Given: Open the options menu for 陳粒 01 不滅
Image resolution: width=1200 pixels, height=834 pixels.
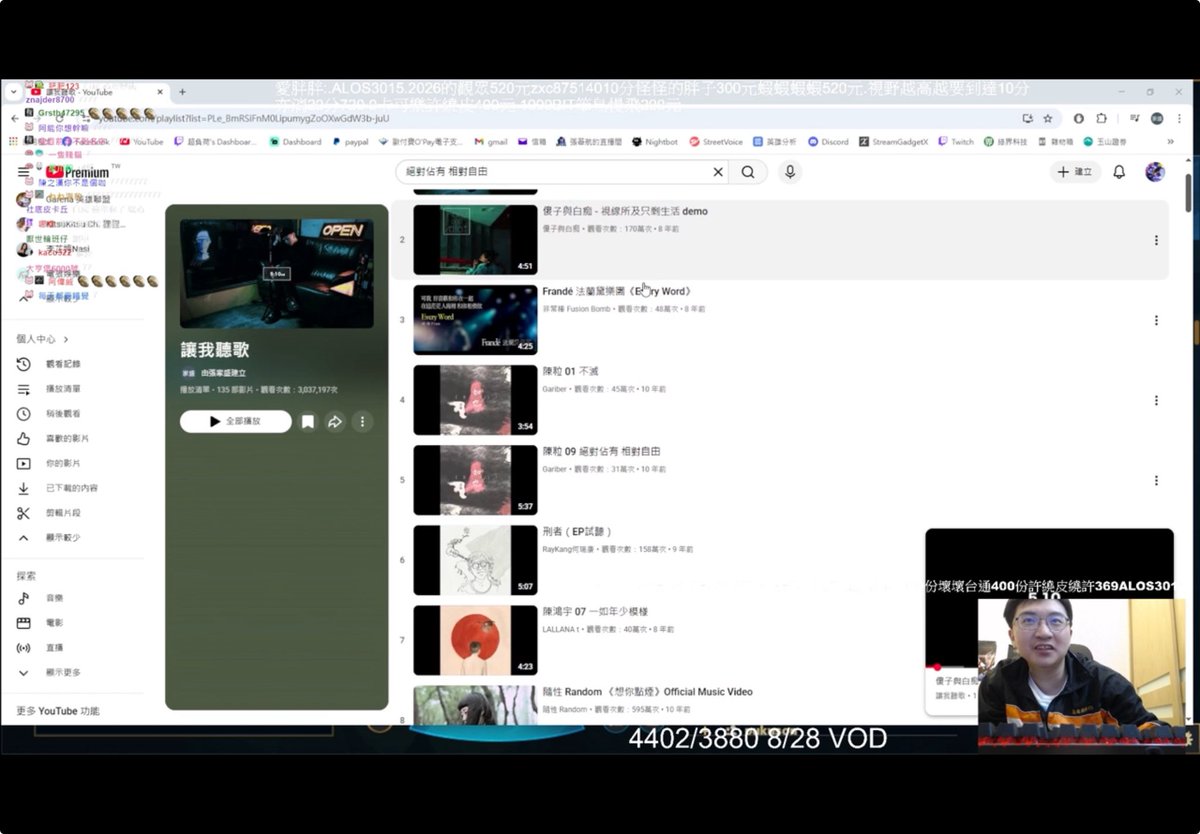Looking at the screenshot, I should pyautogui.click(x=1156, y=399).
